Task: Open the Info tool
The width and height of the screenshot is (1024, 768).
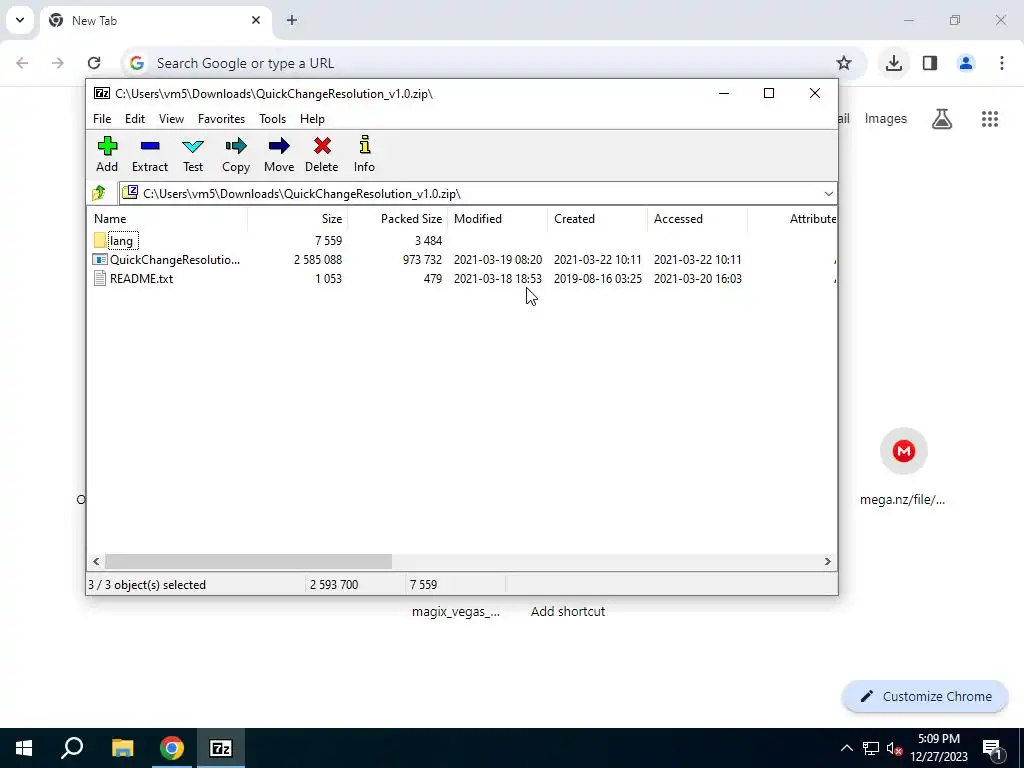Action: pyautogui.click(x=364, y=154)
